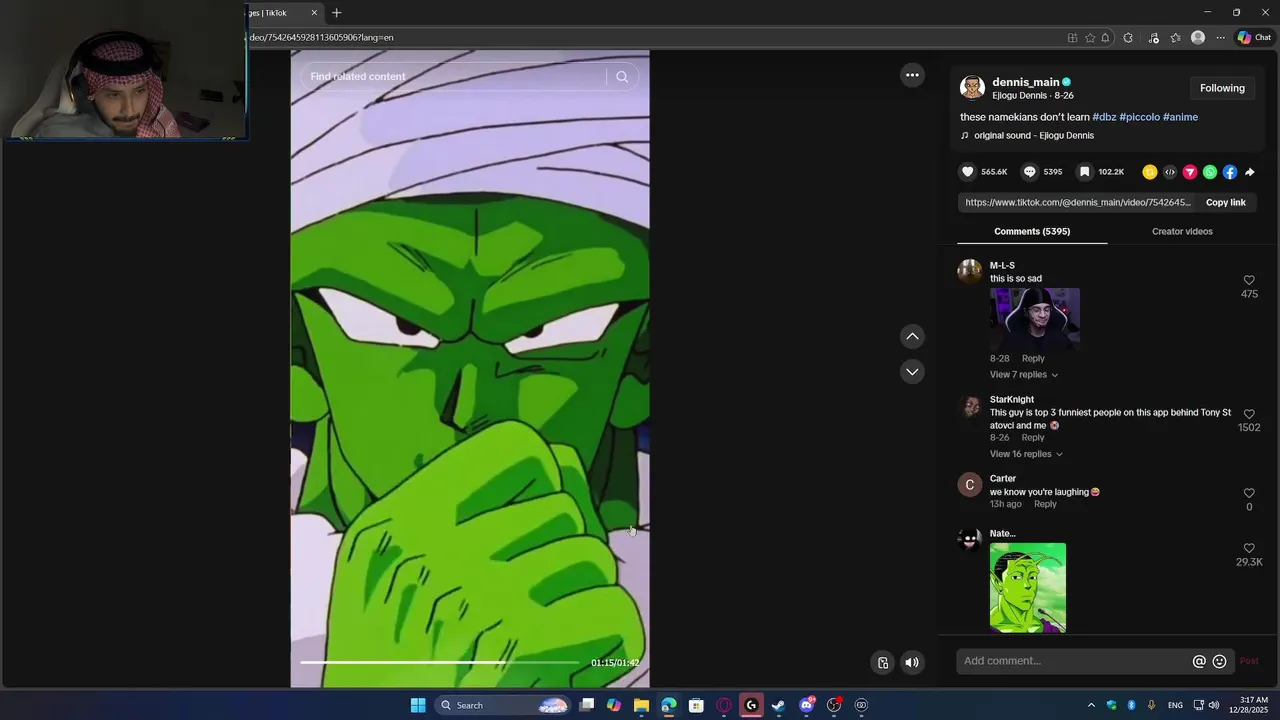Open the Windows Start menu
Viewport: 1280px width, 720px height.
point(418,705)
